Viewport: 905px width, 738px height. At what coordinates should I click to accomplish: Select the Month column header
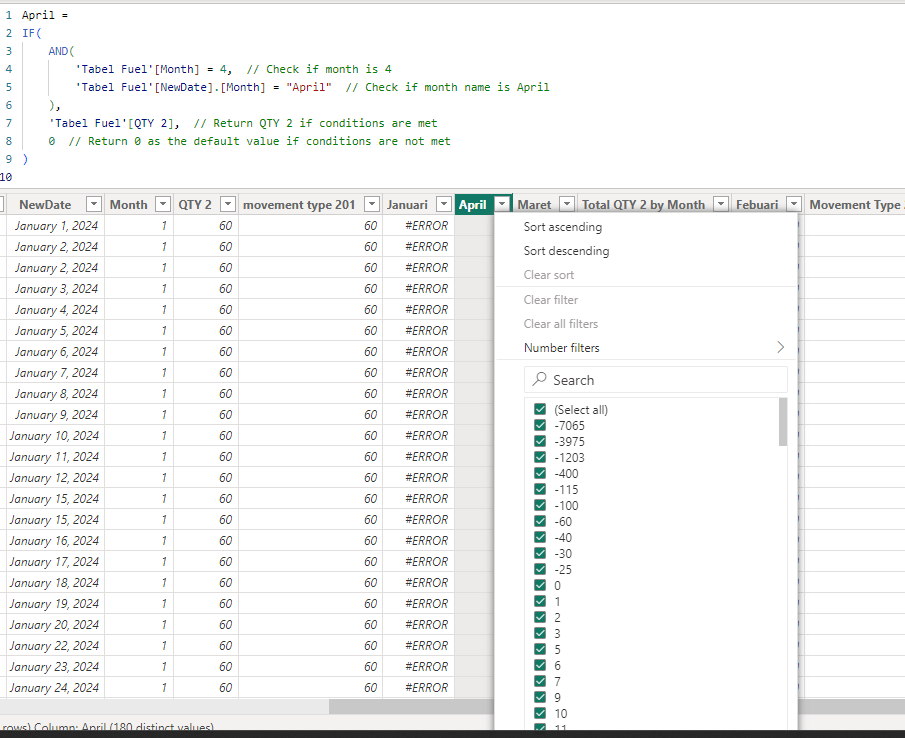point(129,205)
